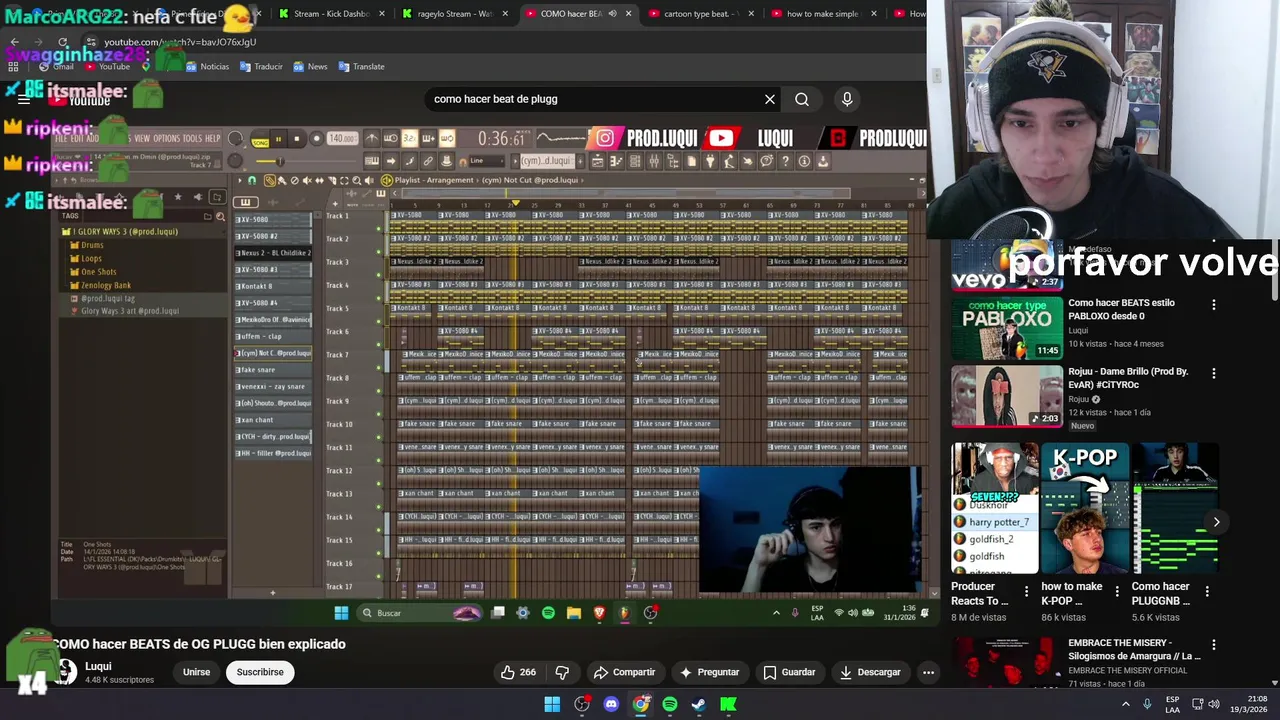Image resolution: width=1280 pixels, height=720 pixels.
Task: Open options for 'Como hacer BEATS estilo PABLOXO' video
Action: tap(1214, 305)
